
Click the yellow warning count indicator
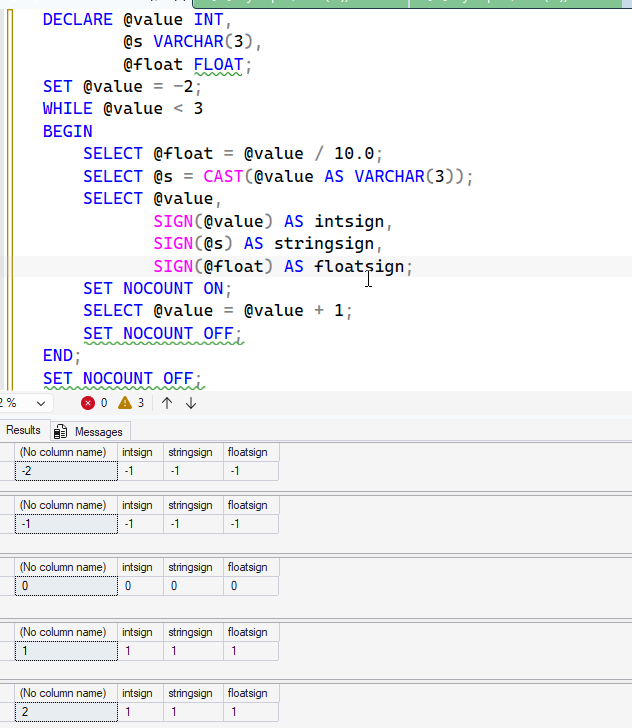pyautogui.click(x=131, y=403)
